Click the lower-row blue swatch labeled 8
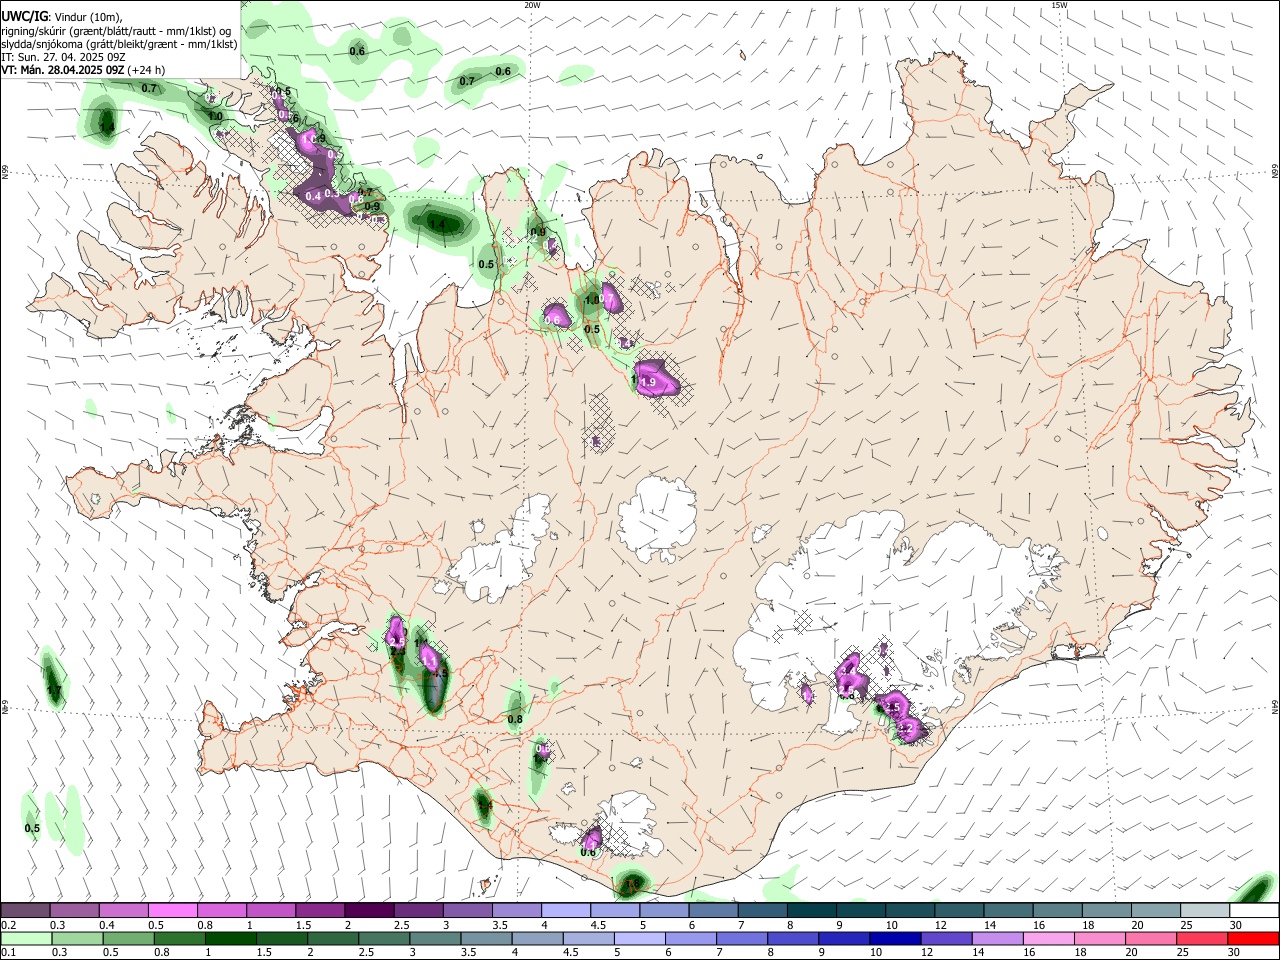Image resolution: width=1280 pixels, height=960 pixels. (x=791, y=938)
